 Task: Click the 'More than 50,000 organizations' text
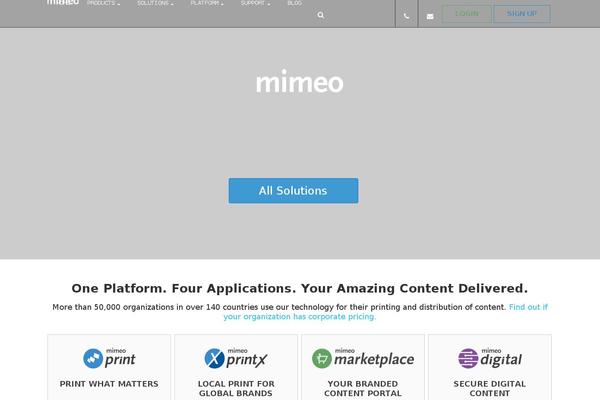[x=279, y=307]
